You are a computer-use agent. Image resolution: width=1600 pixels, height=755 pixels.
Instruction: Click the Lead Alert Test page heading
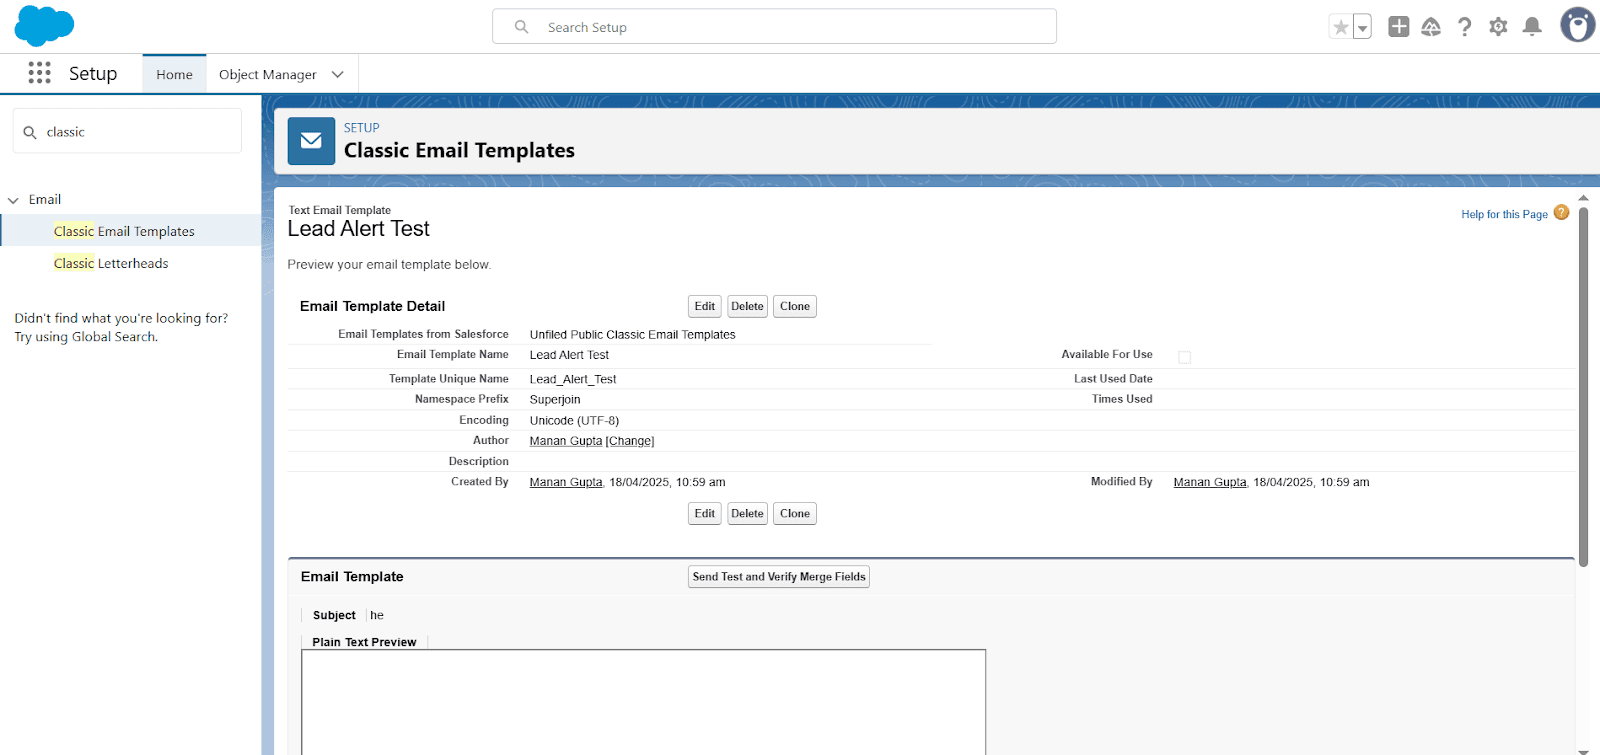coord(359,229)
